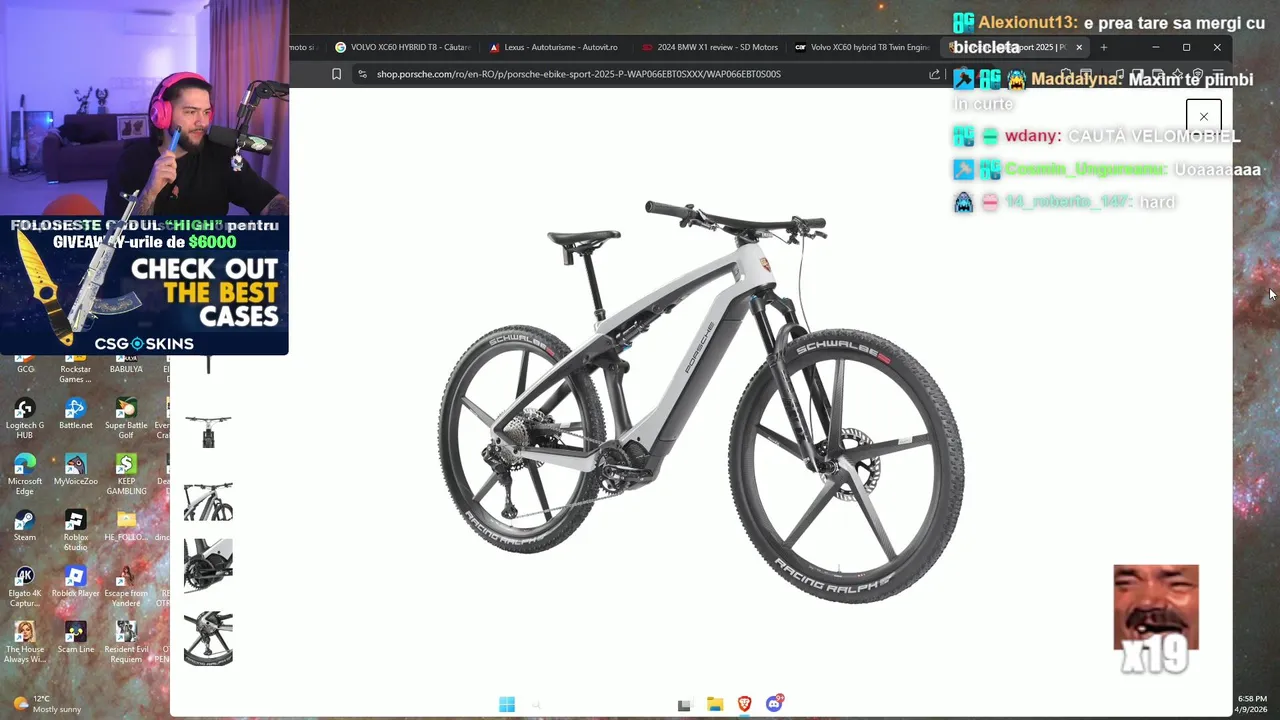Switch to Brave browser in taskbar
Viewport: 1280px width, 720px height.
click(744, 705)
